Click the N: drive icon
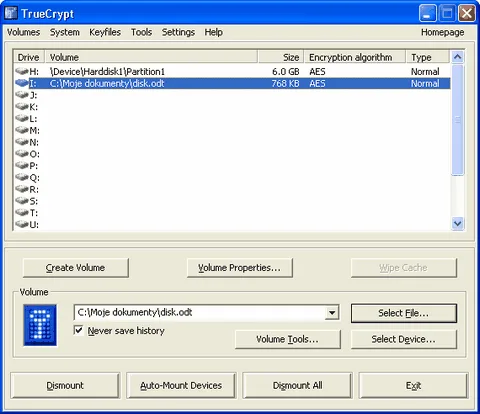 pos(22,142)
